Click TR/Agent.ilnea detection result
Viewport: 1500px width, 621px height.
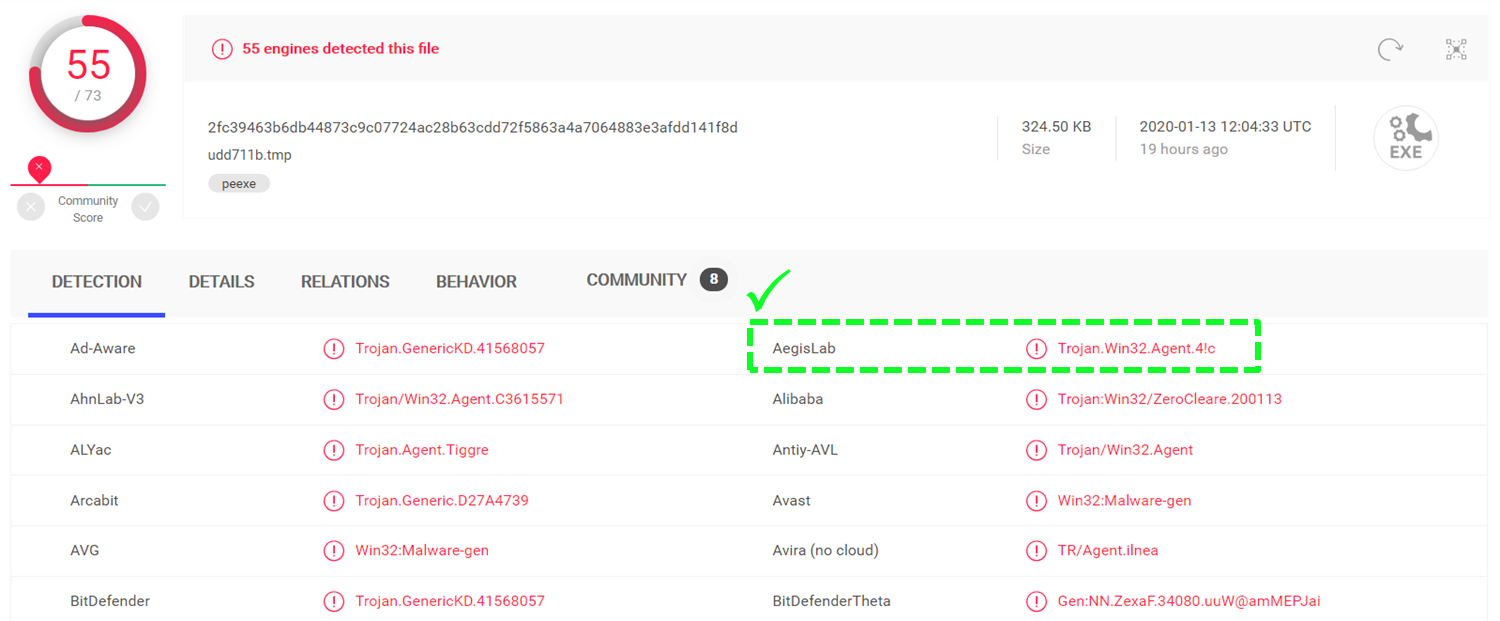1108,551
